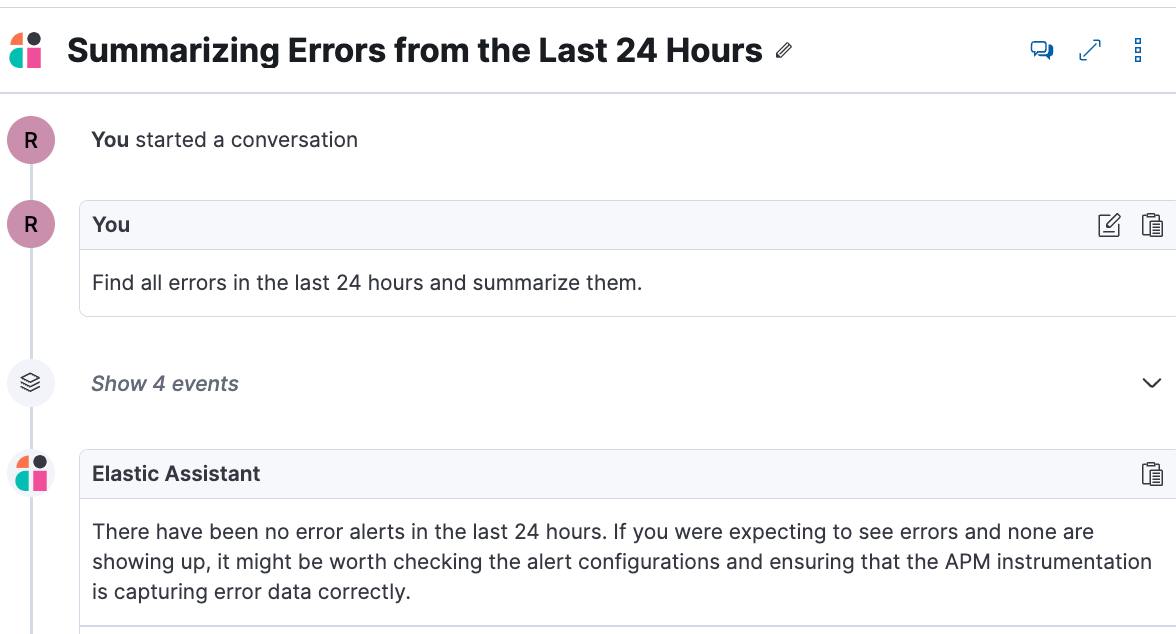Click the Elastic Assistant avatar beside the response

click(31, 473)
